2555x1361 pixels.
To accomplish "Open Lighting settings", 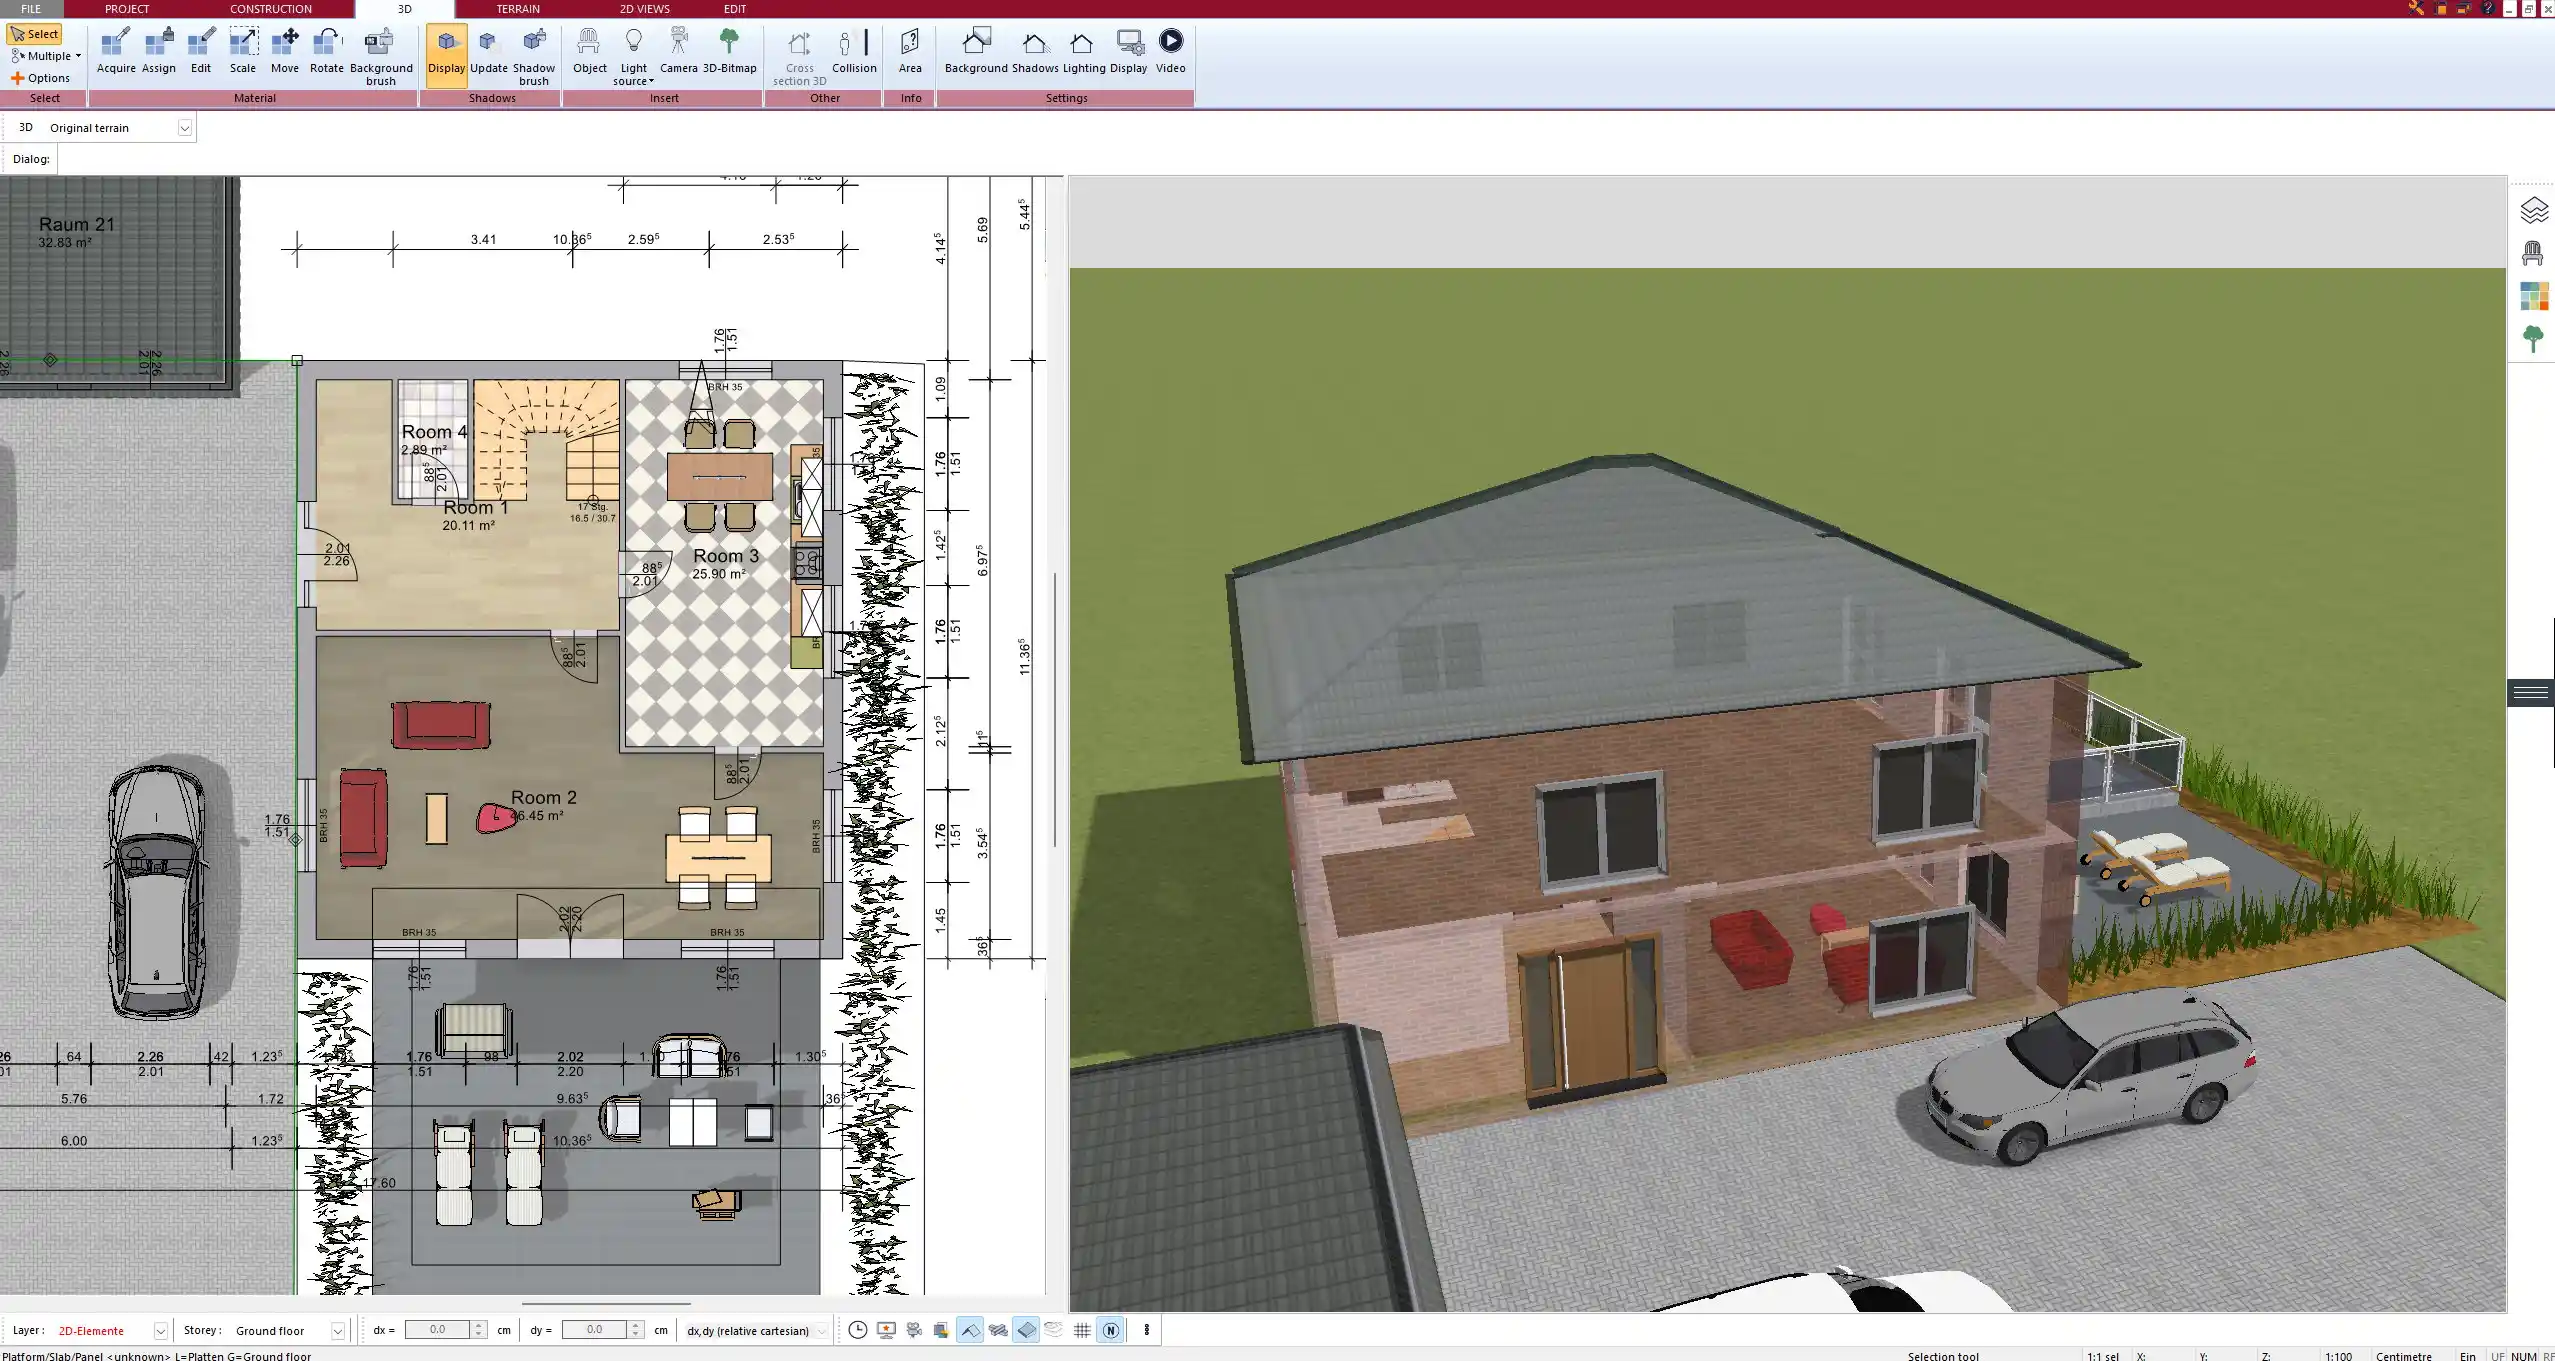I will [1084, 51].
